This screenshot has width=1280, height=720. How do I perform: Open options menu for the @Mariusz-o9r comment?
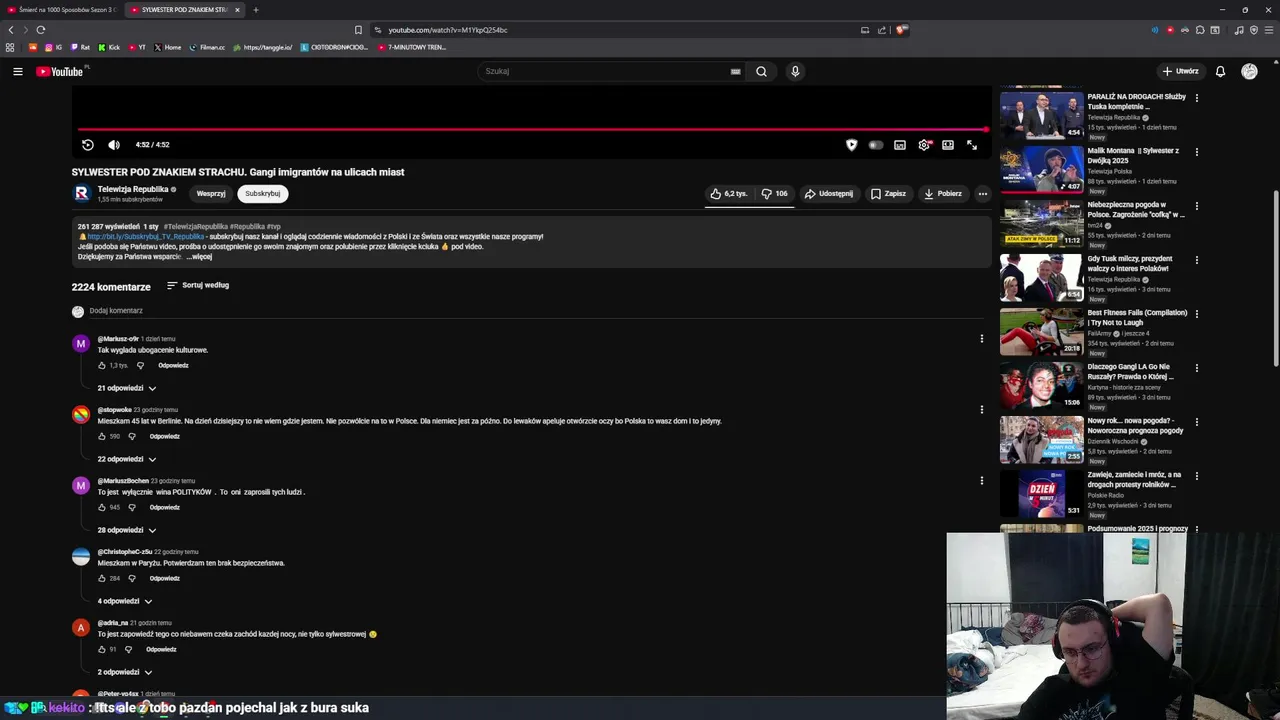tap(981, 339)
